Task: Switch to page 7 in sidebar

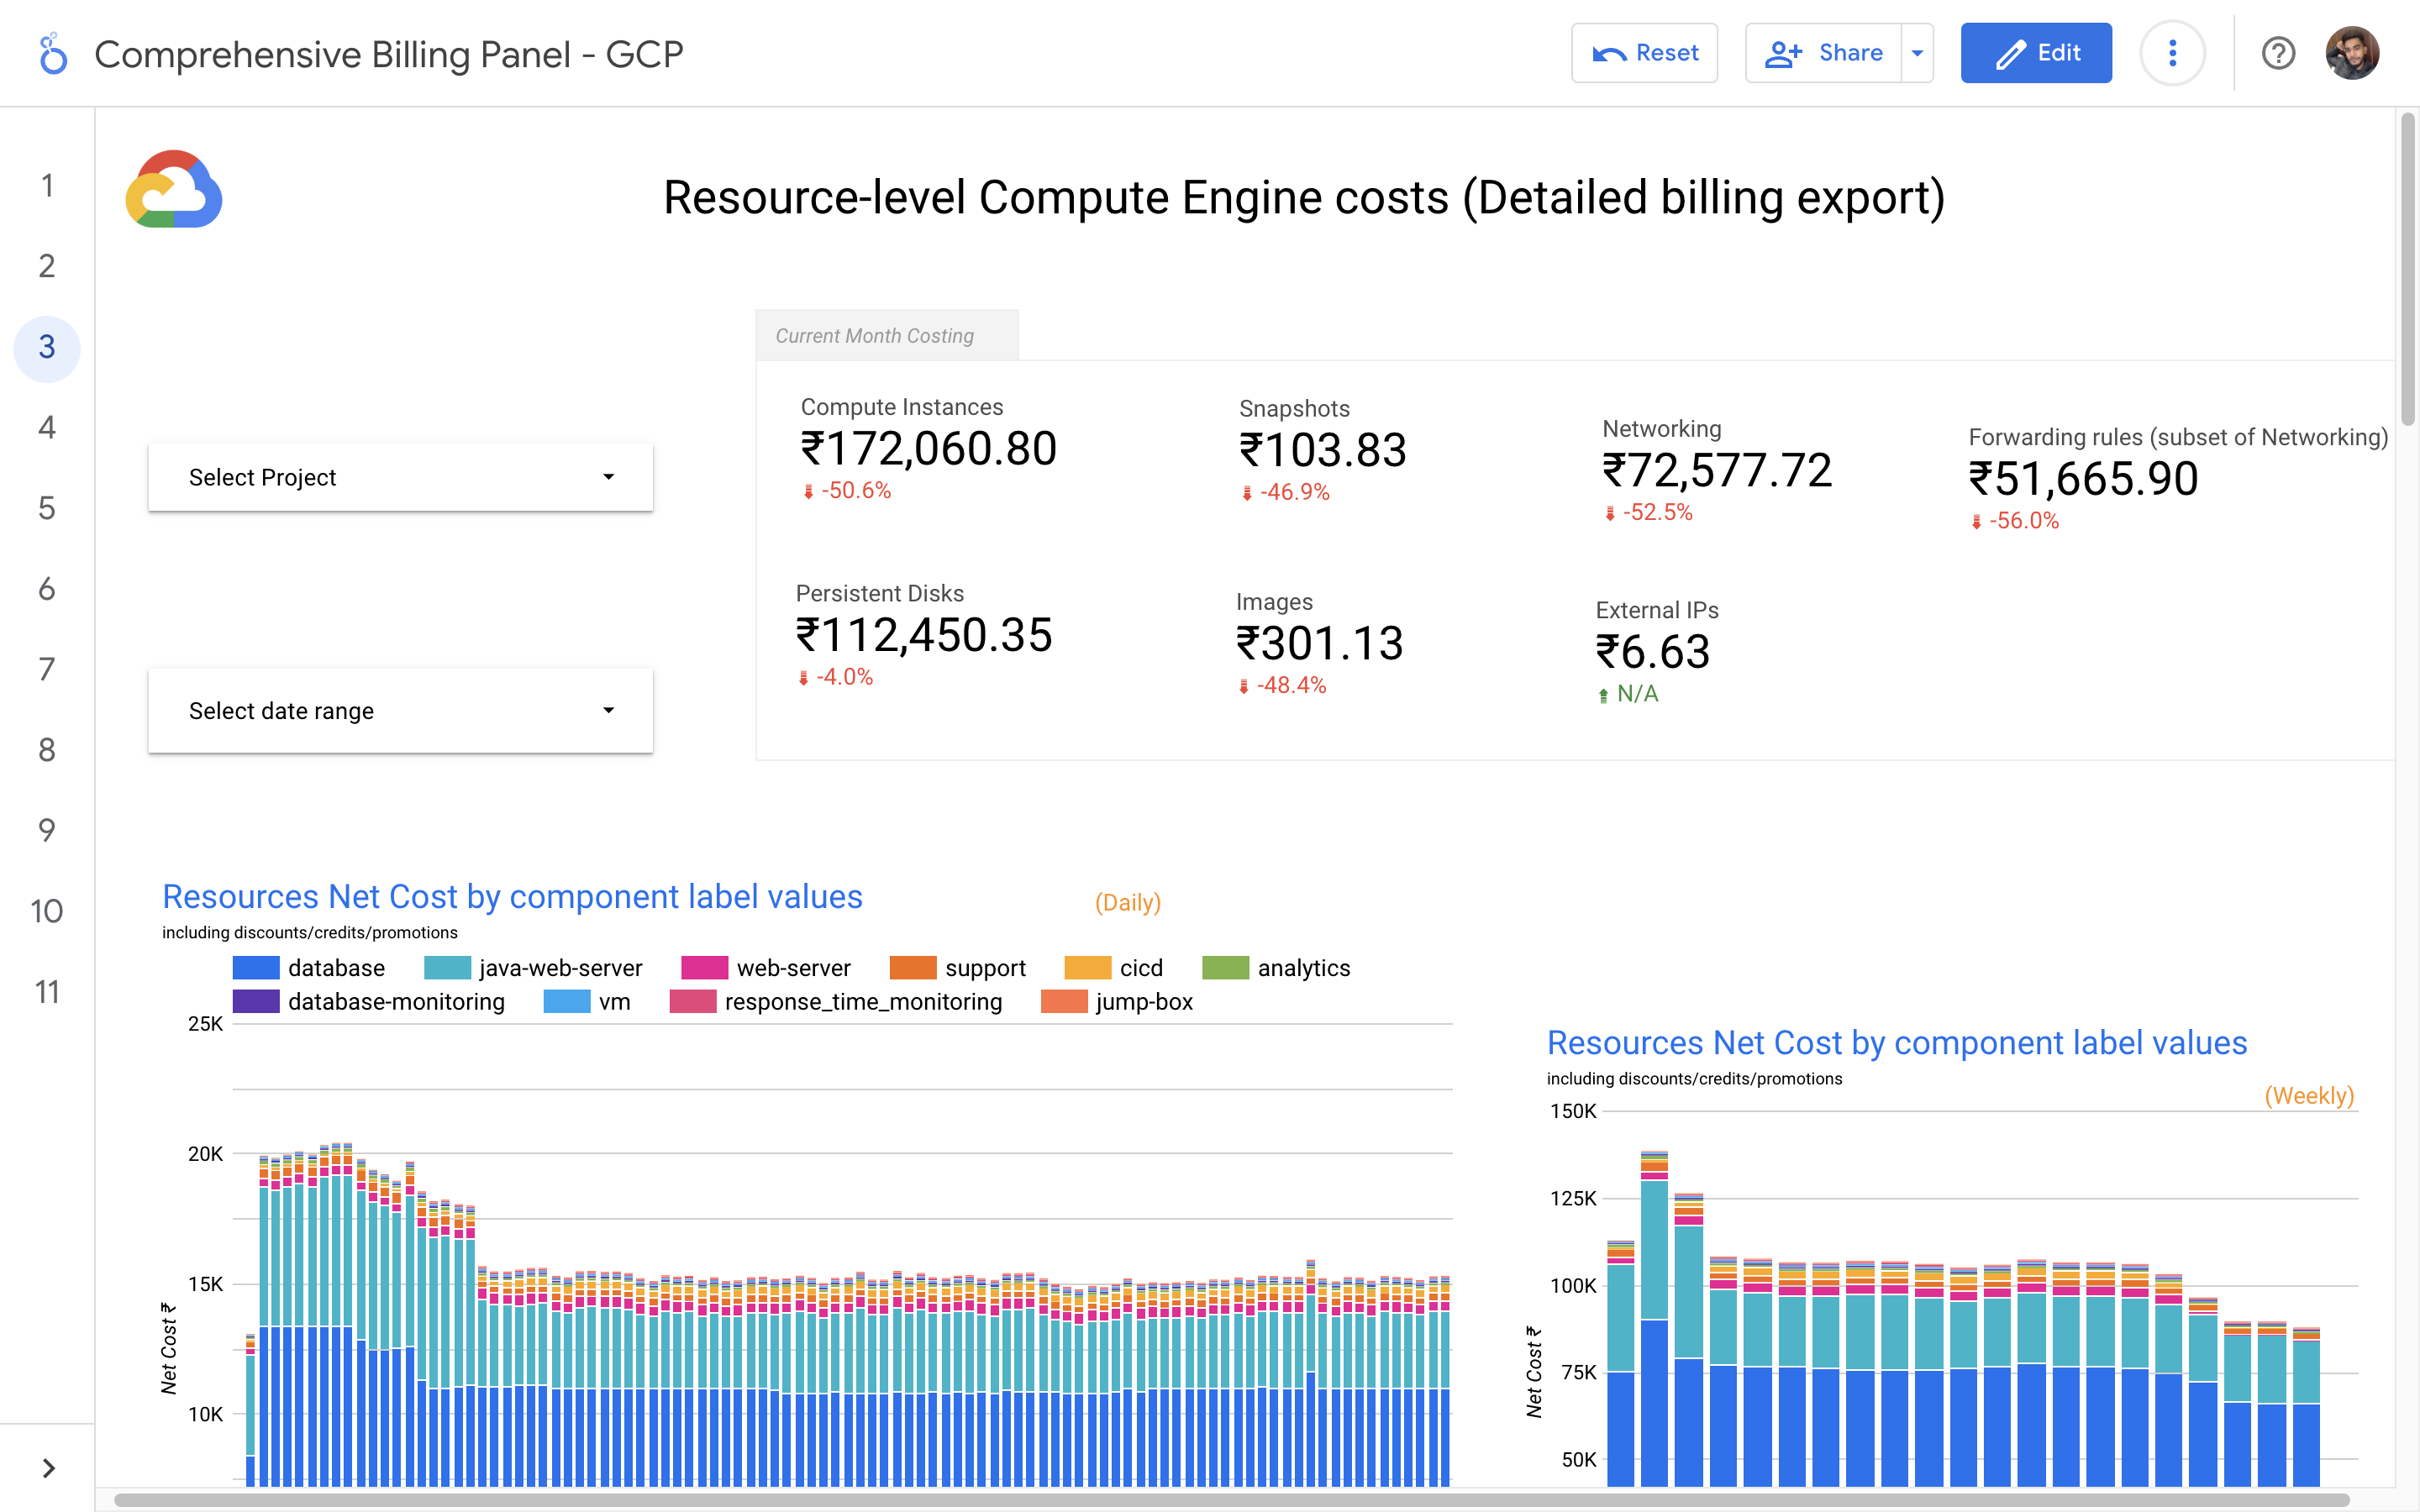Action: (x=47, y=669)
